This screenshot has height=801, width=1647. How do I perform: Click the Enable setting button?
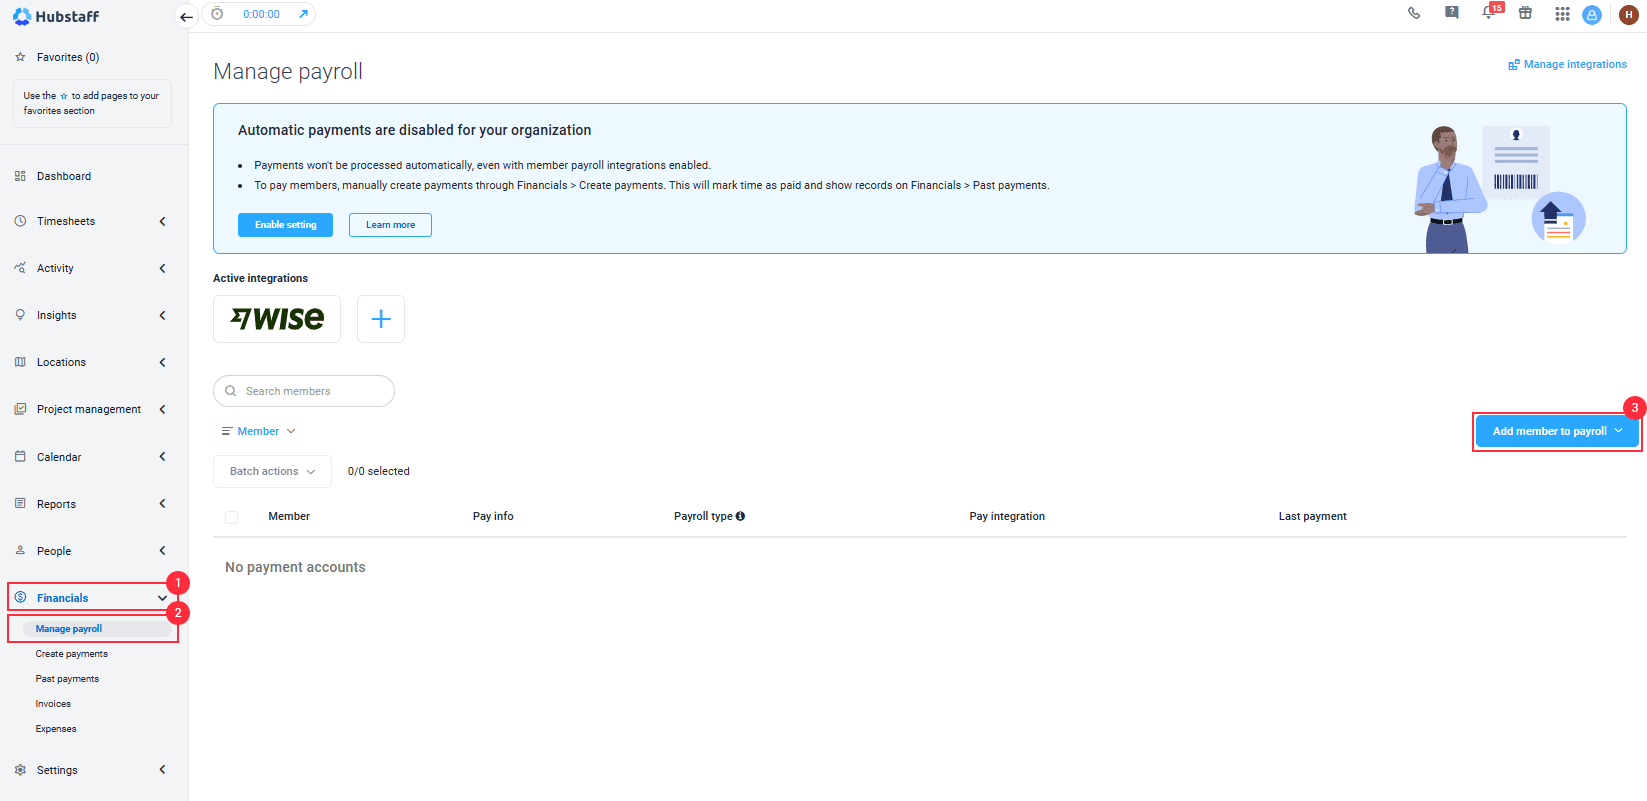(285, 225)
